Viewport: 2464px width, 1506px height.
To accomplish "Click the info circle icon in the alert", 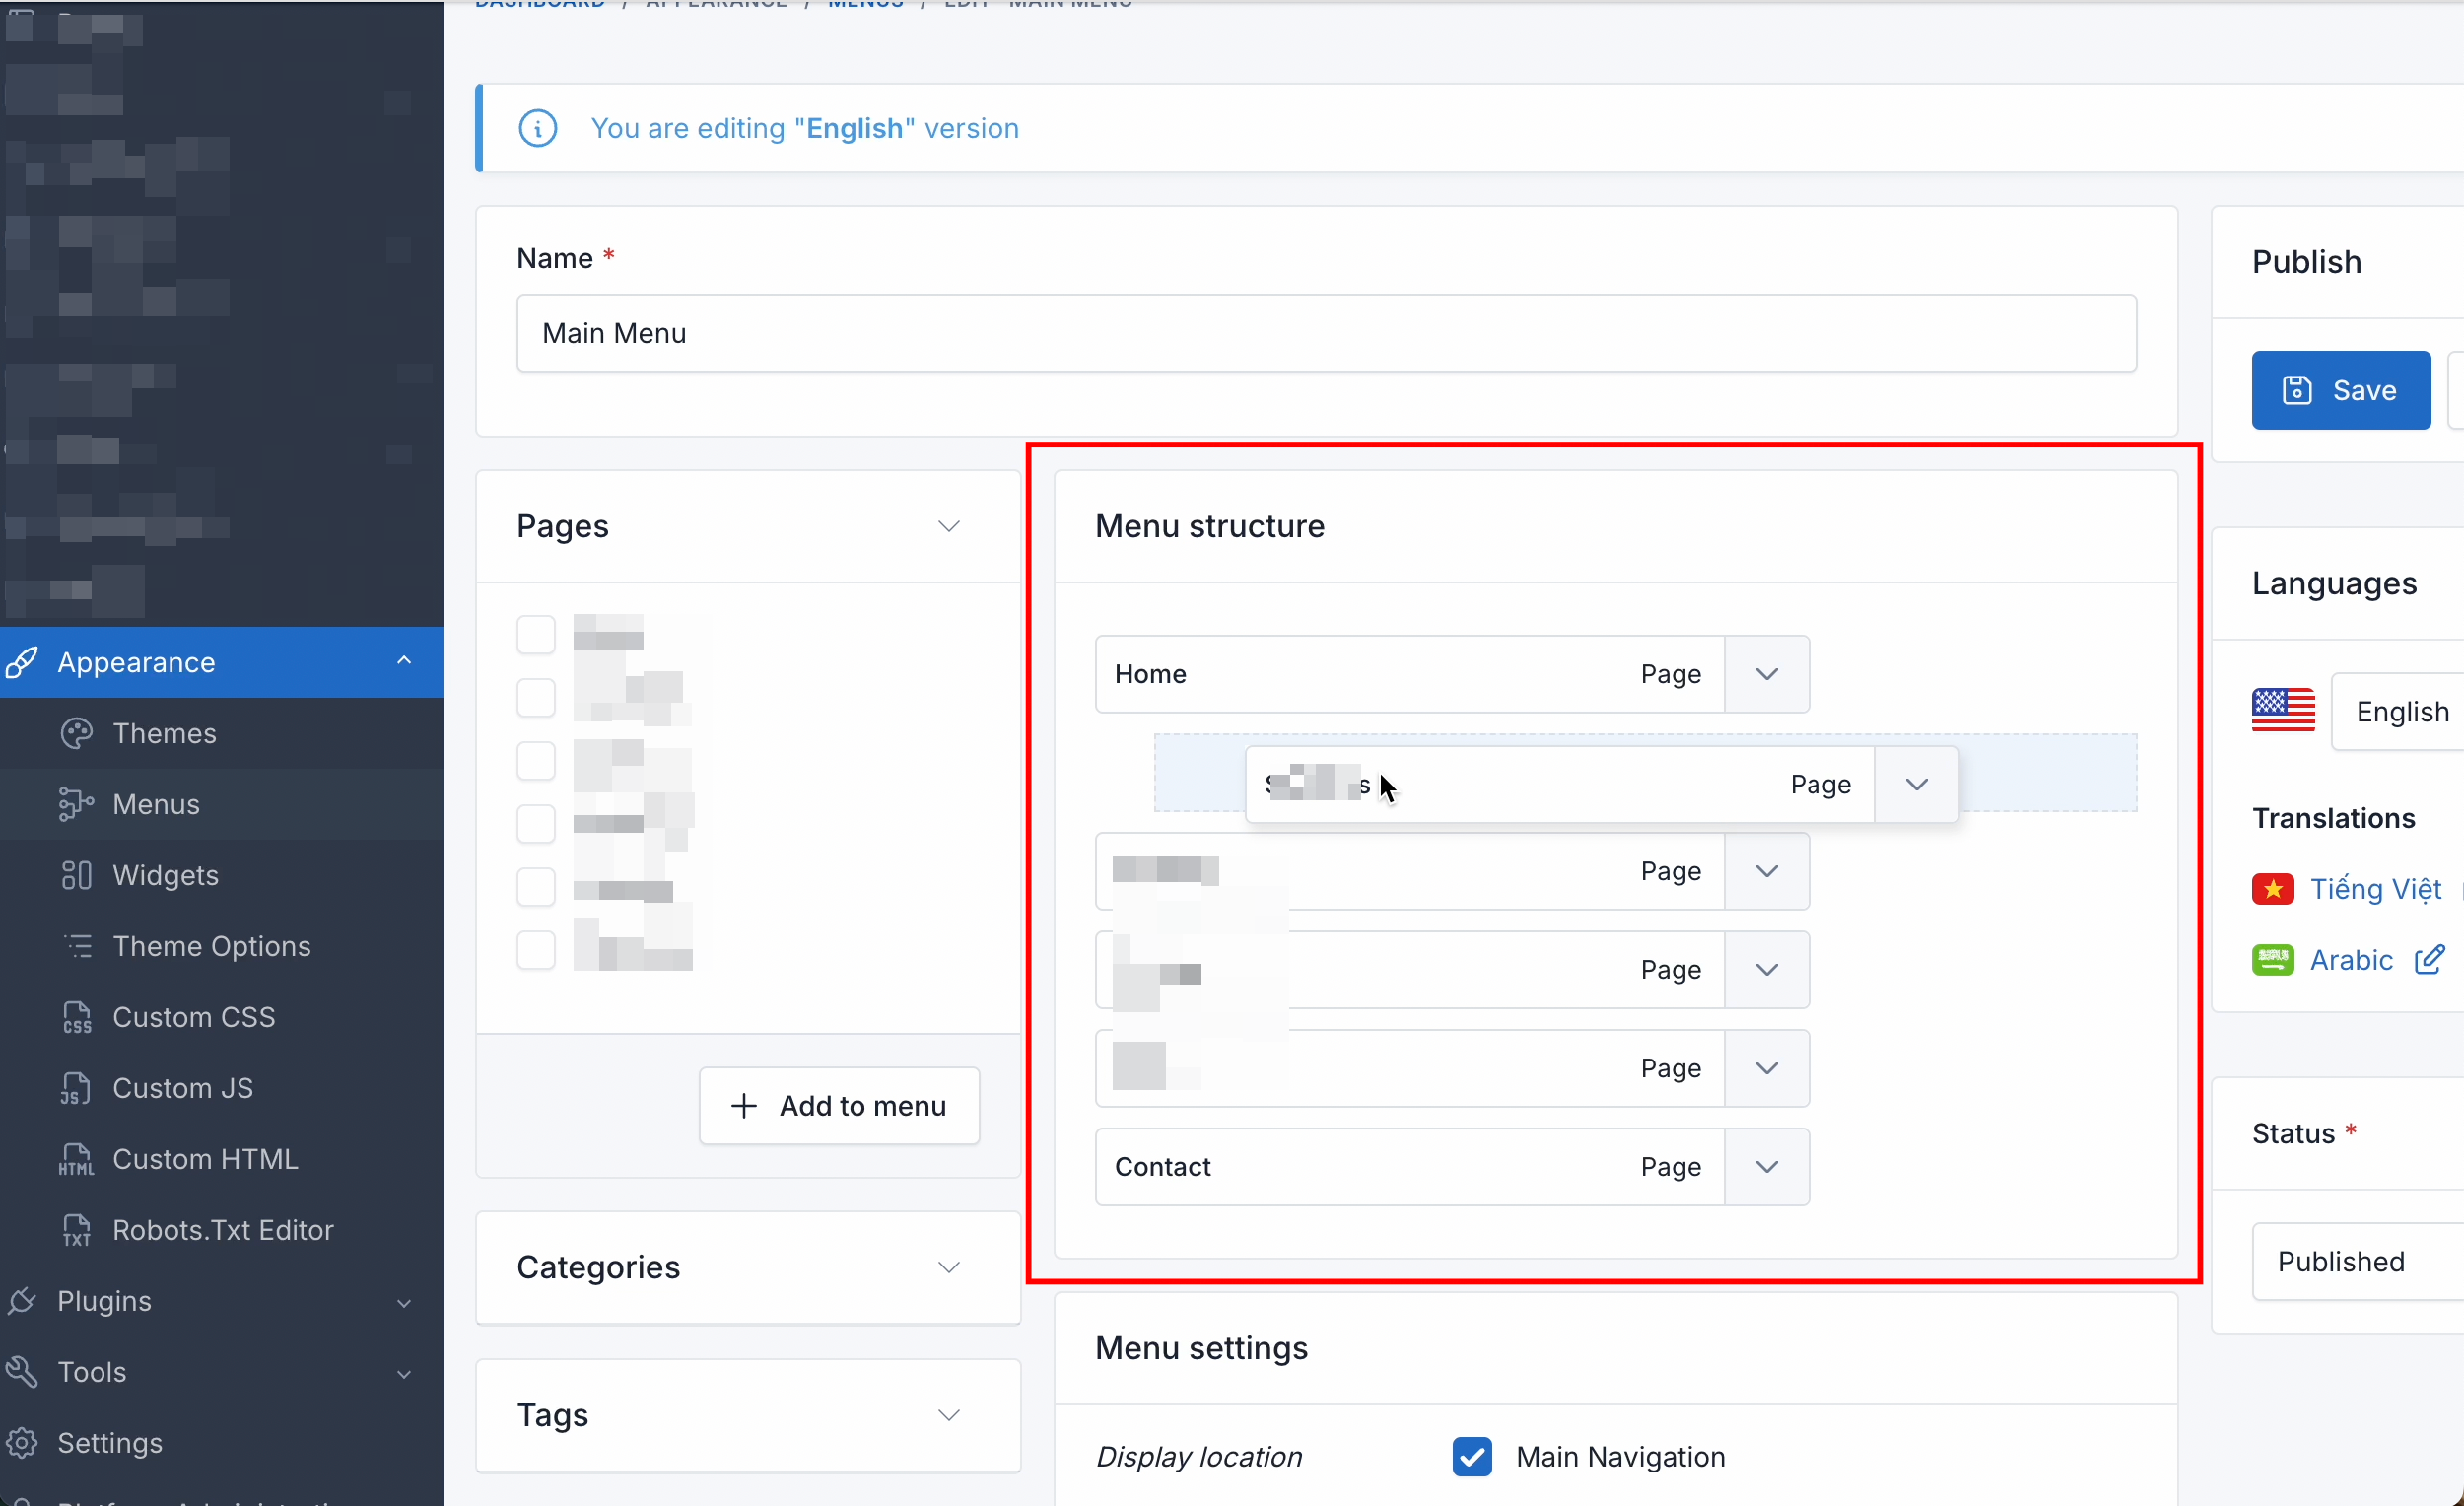I will (538, 128).
